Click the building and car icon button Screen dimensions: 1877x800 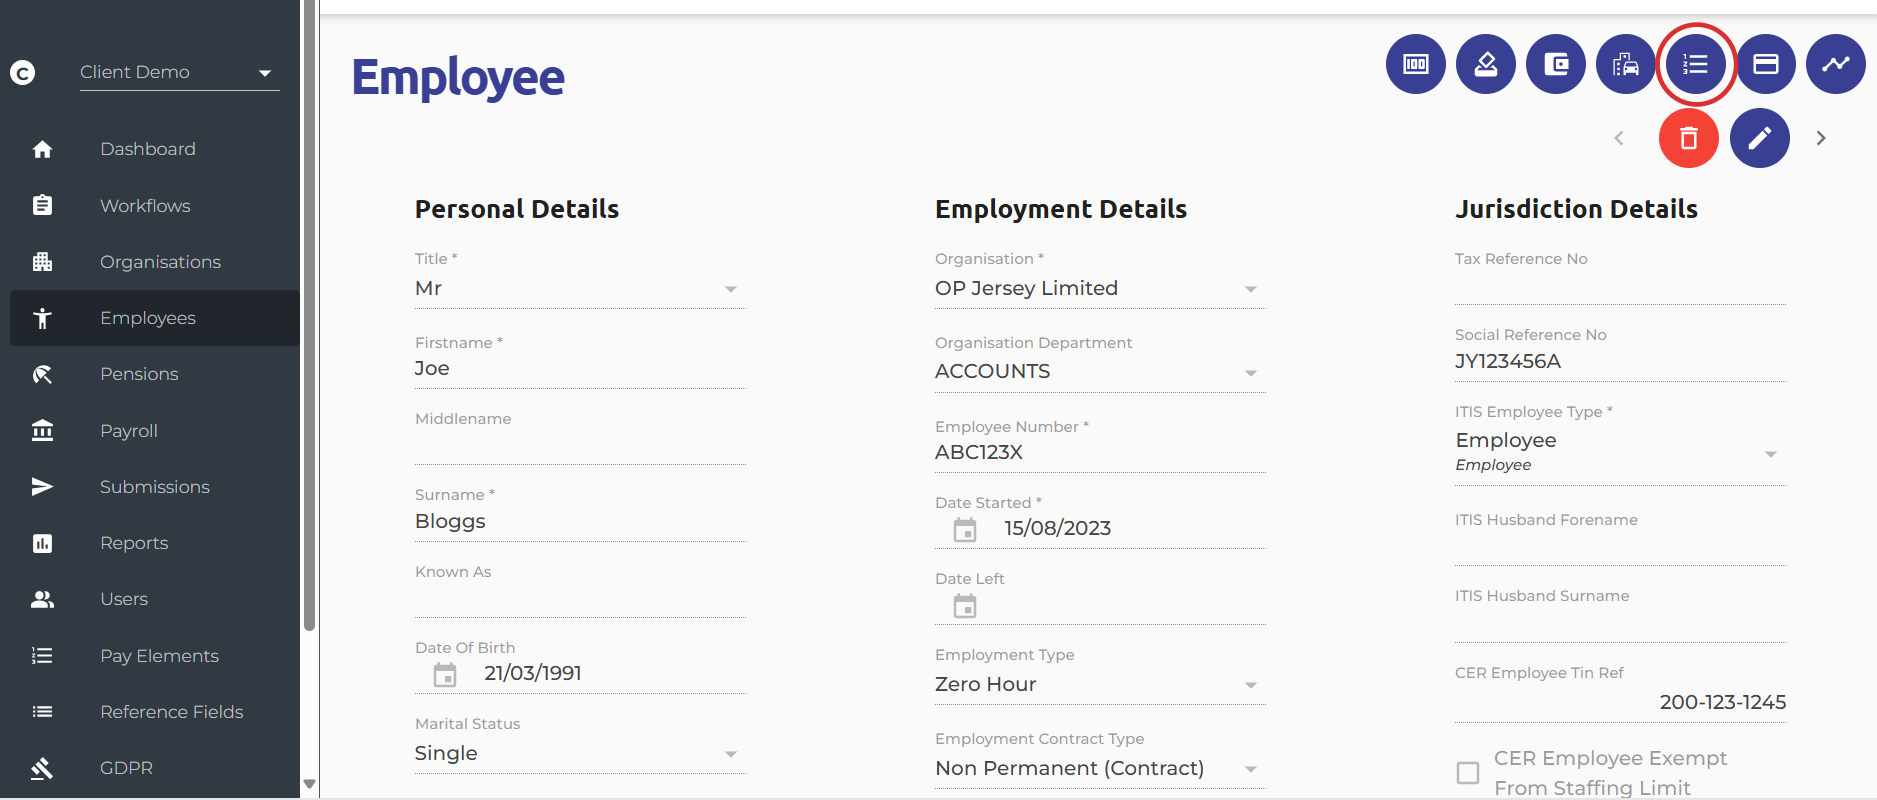pyautogui.click(x=1625, y=64)
